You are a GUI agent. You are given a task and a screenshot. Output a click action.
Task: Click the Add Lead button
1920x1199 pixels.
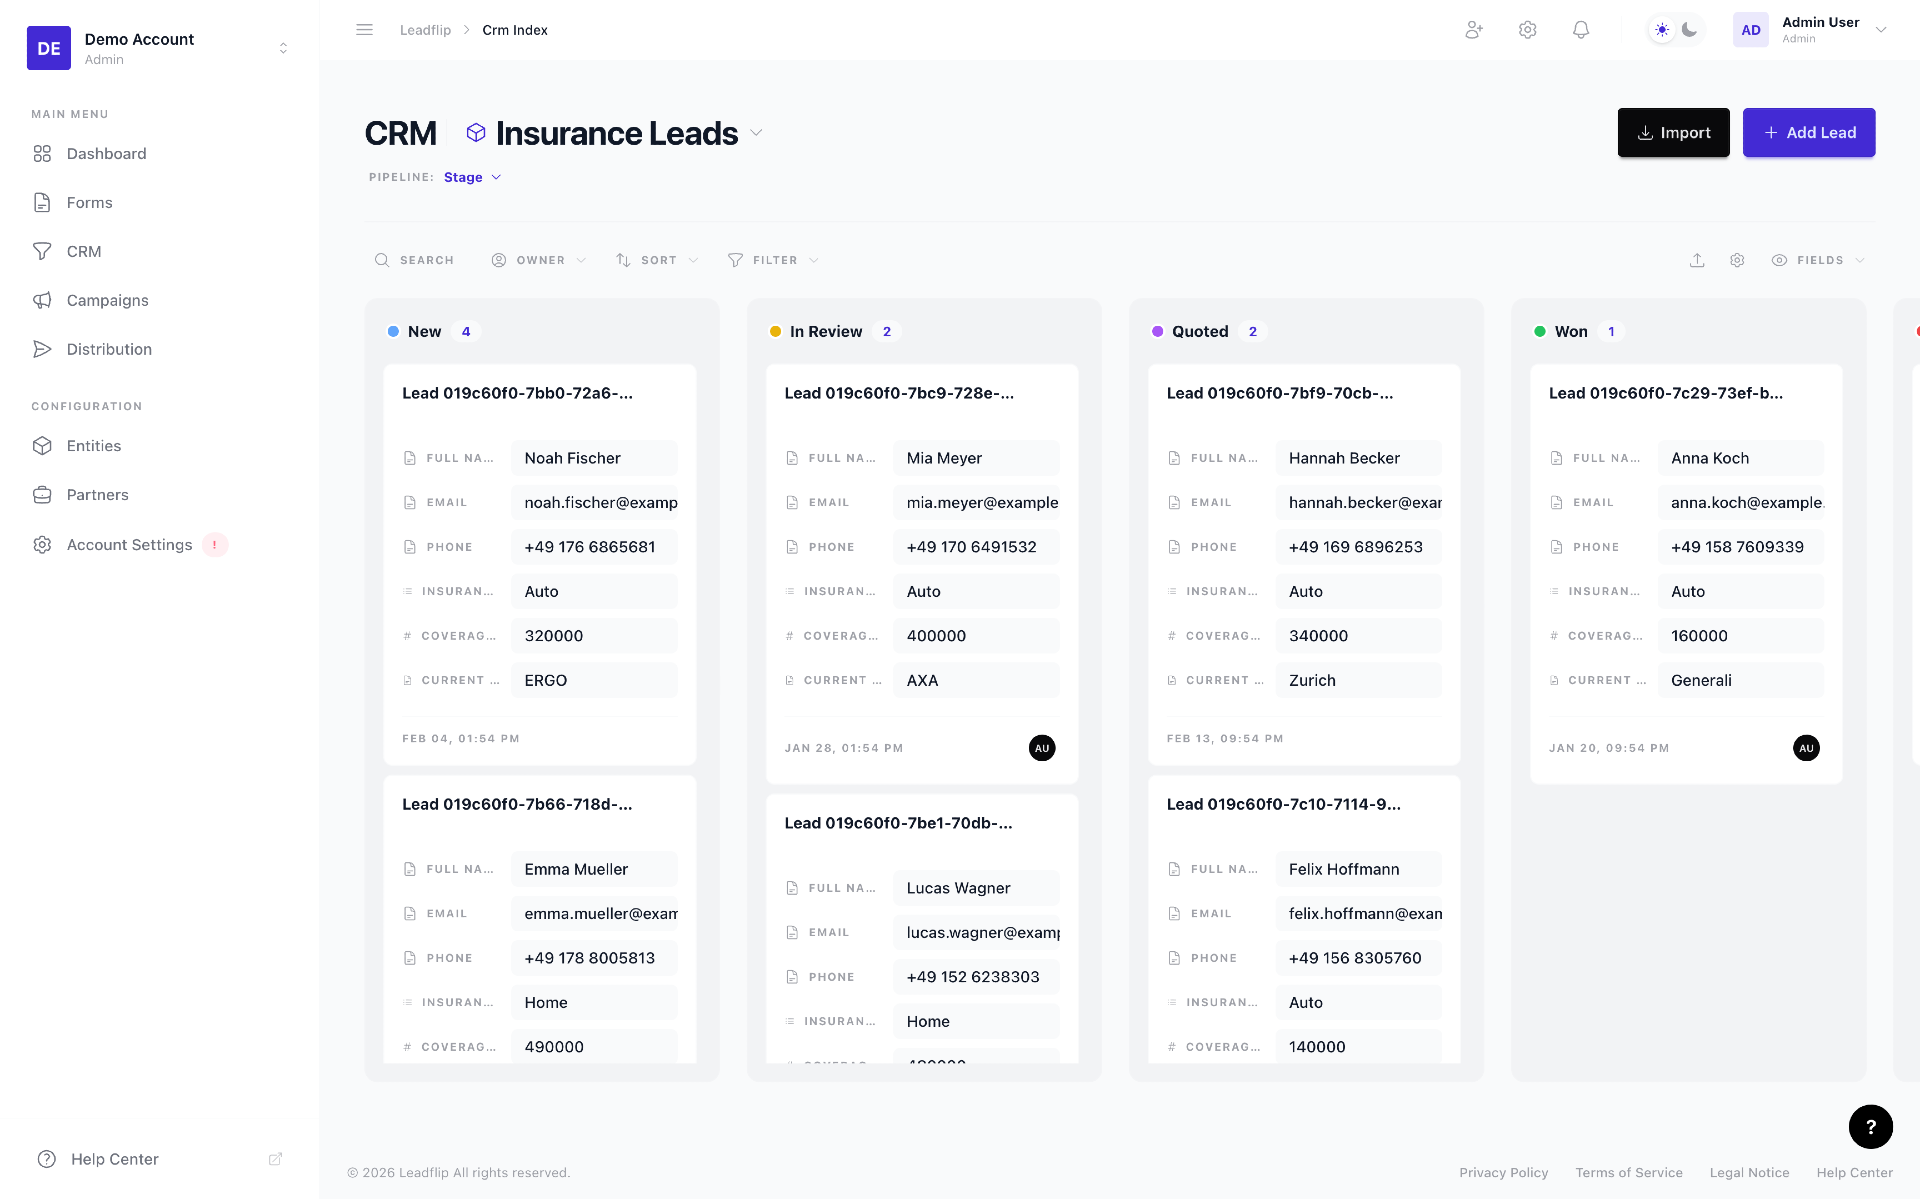pos(1809,132)
